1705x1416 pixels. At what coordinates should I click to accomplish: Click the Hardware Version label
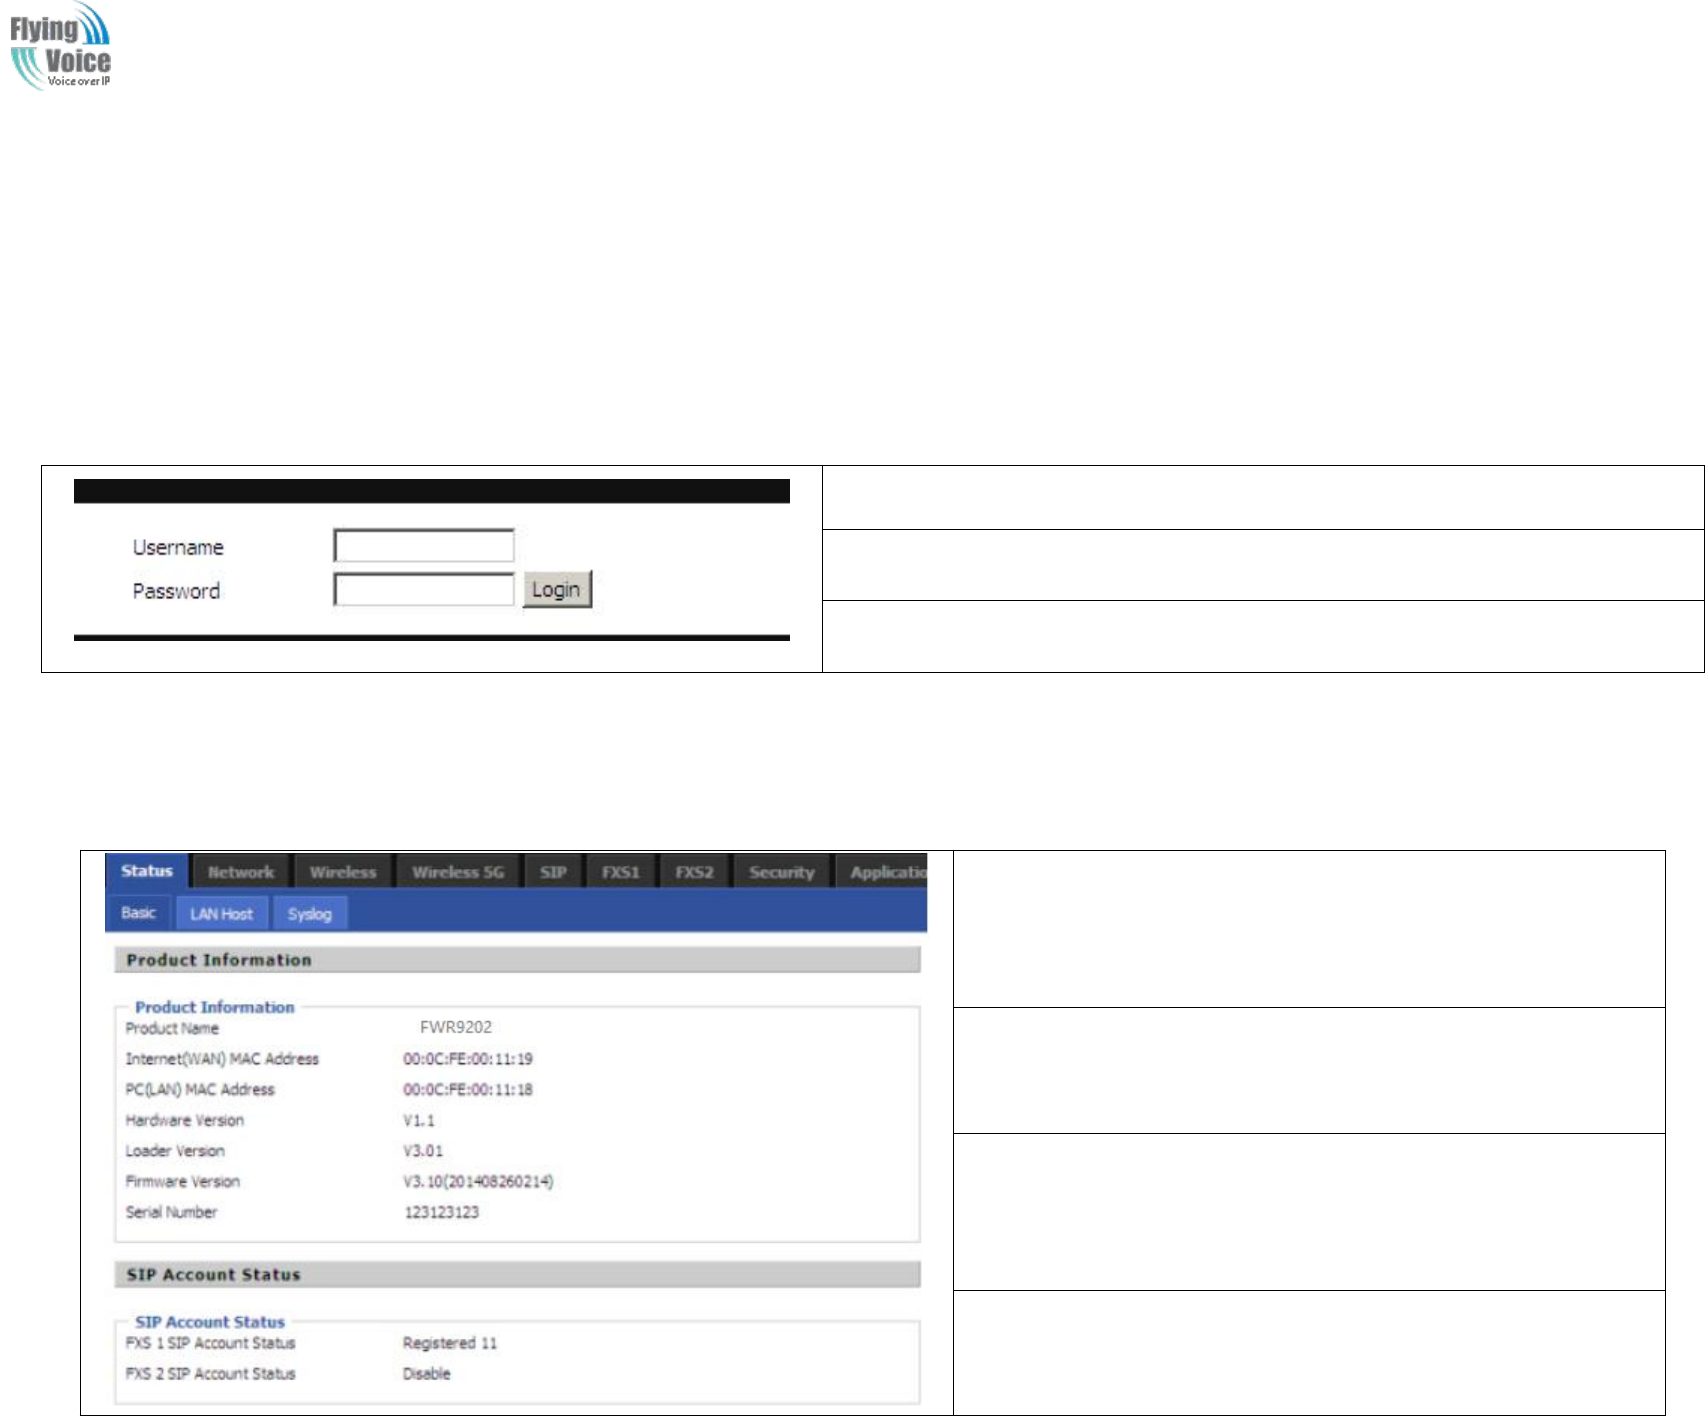(x=185, y=1121)
